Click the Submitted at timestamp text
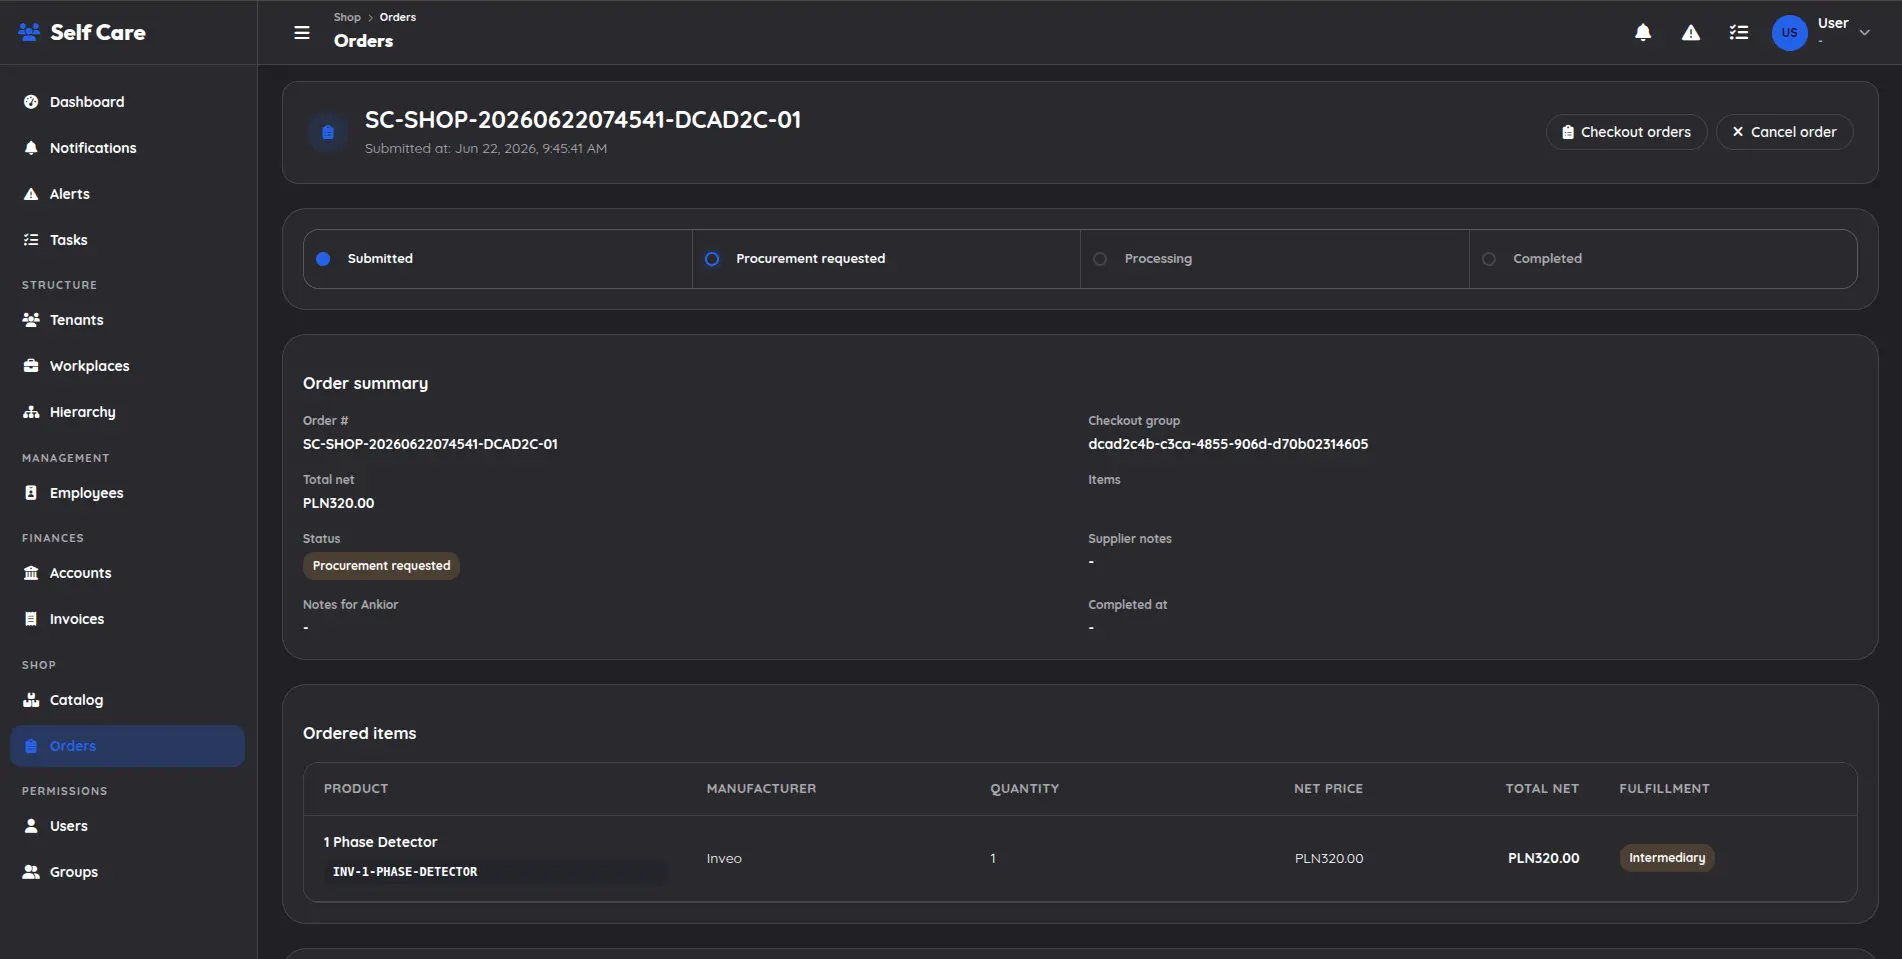Viewport: 1902px width, 959px height. coord(486,149)
